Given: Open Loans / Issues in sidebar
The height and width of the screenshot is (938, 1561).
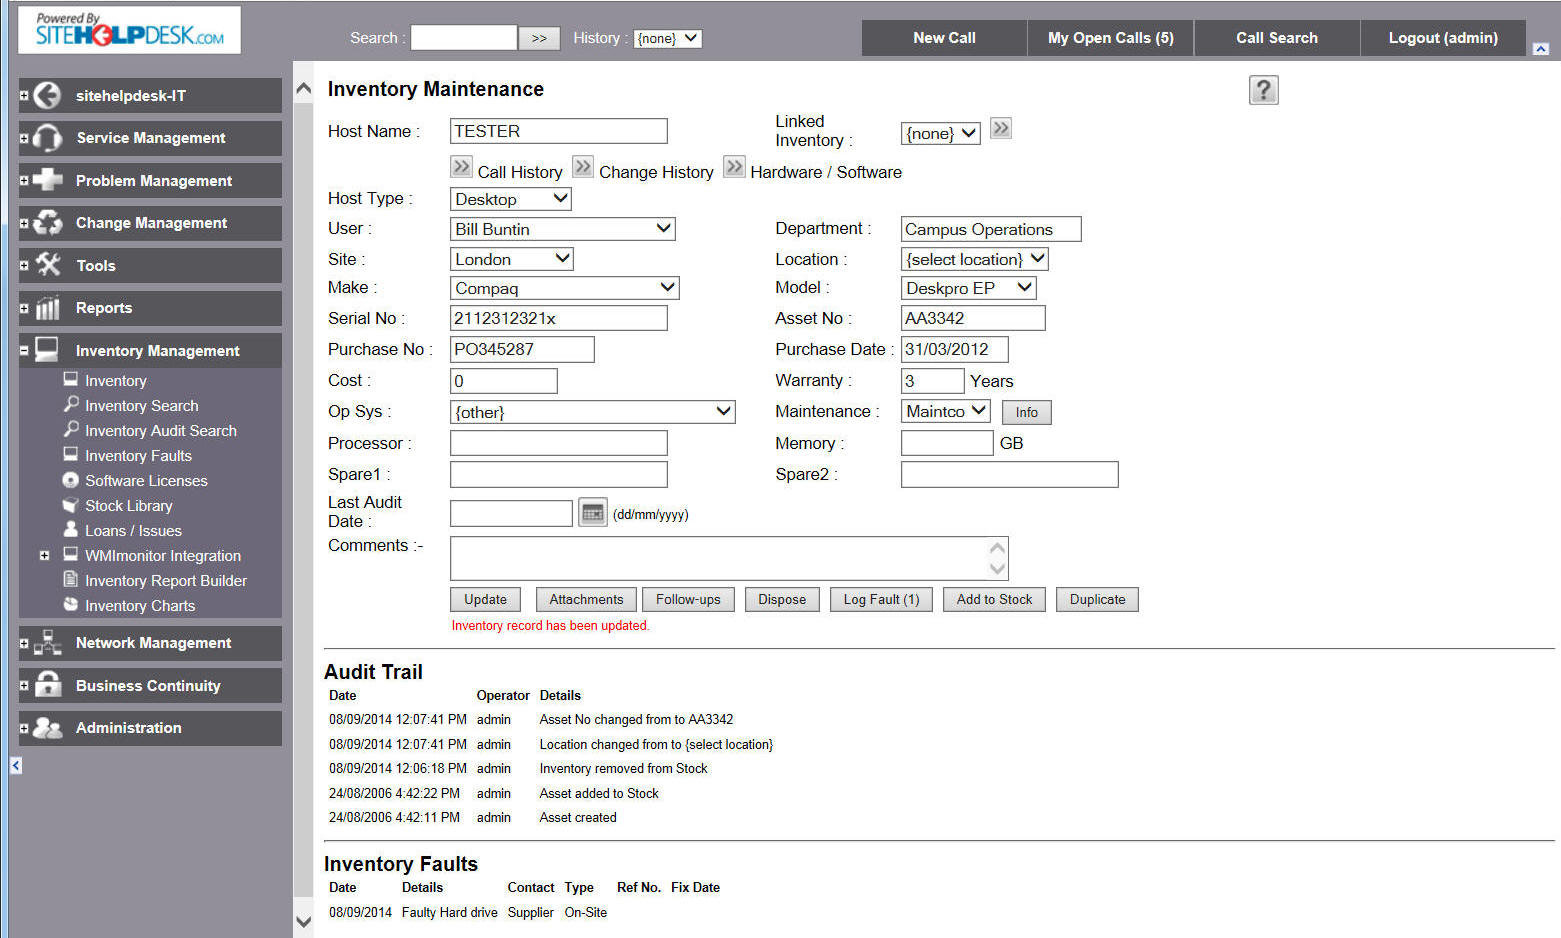Looking at the screenshot, I should click(x=133, y=531).
